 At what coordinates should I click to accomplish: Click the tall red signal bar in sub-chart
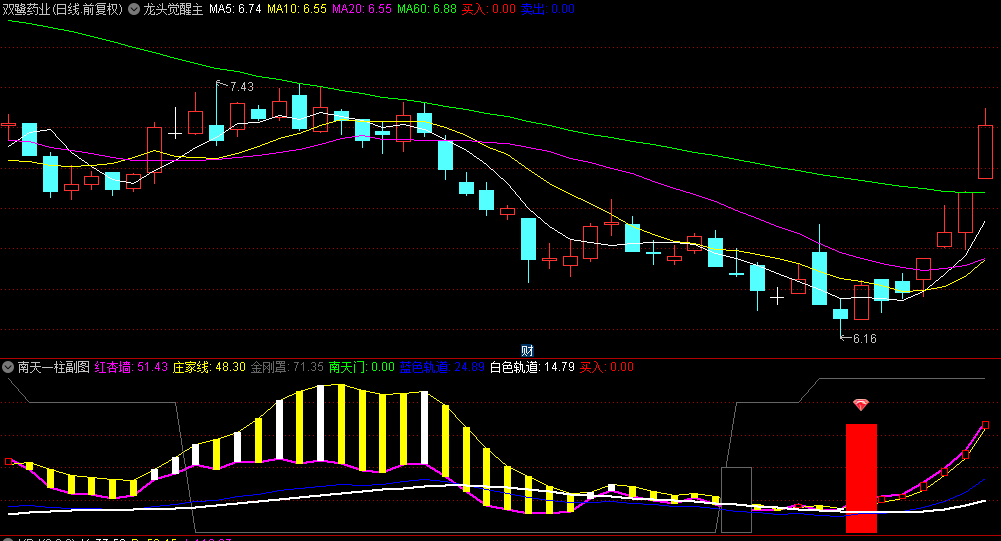[x=861, y=478]
